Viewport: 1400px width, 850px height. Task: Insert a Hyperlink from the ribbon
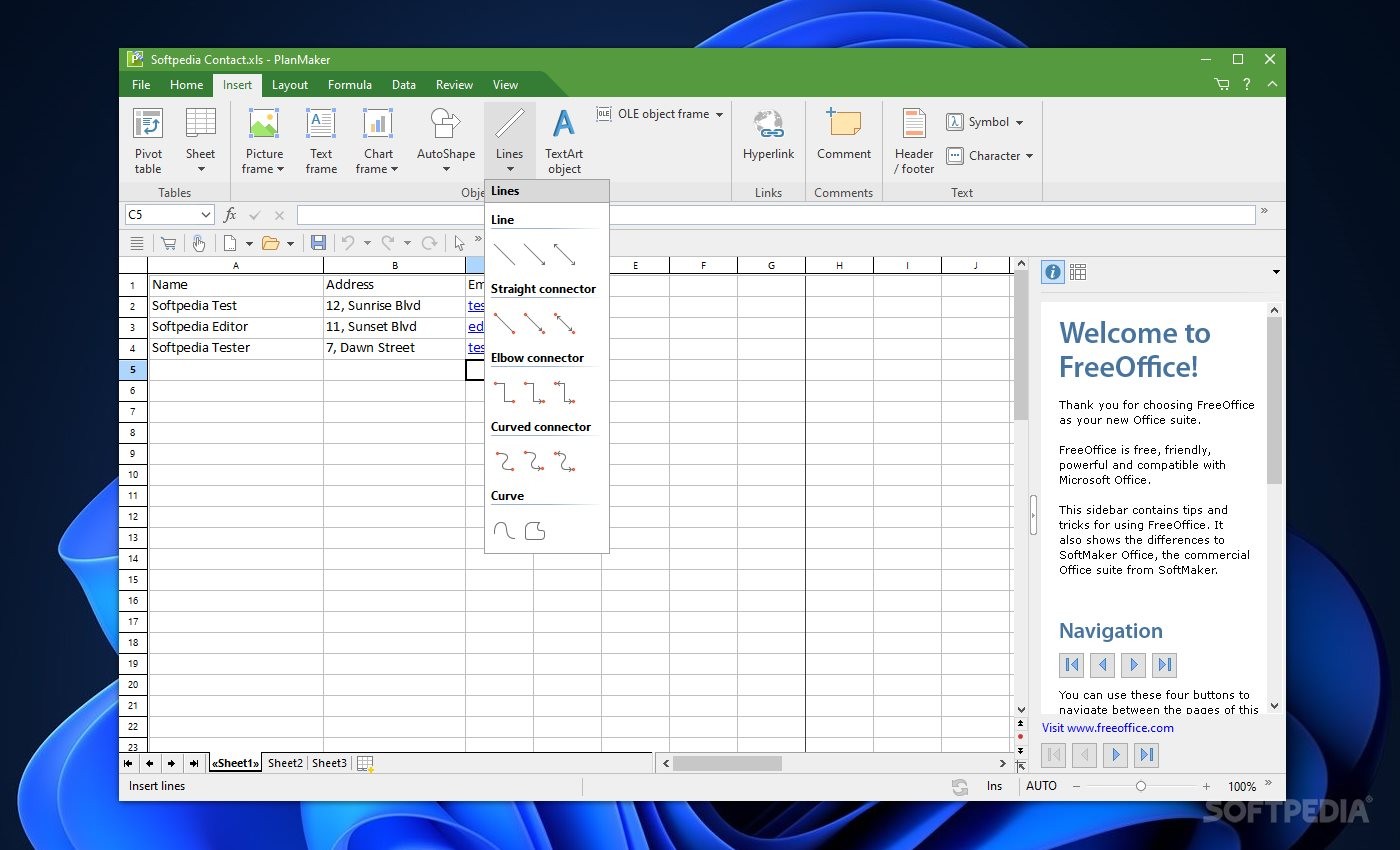[768, 134]
